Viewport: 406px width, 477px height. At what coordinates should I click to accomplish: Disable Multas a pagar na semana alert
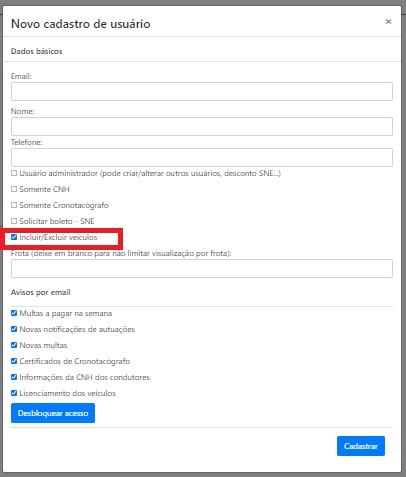14,313
